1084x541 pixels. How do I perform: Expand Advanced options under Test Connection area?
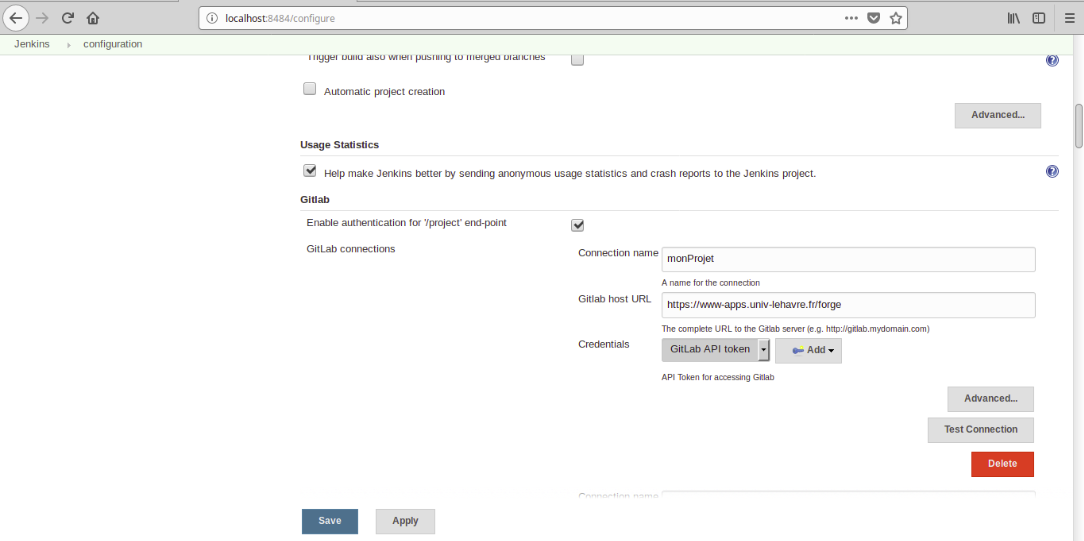click(990, 399)
